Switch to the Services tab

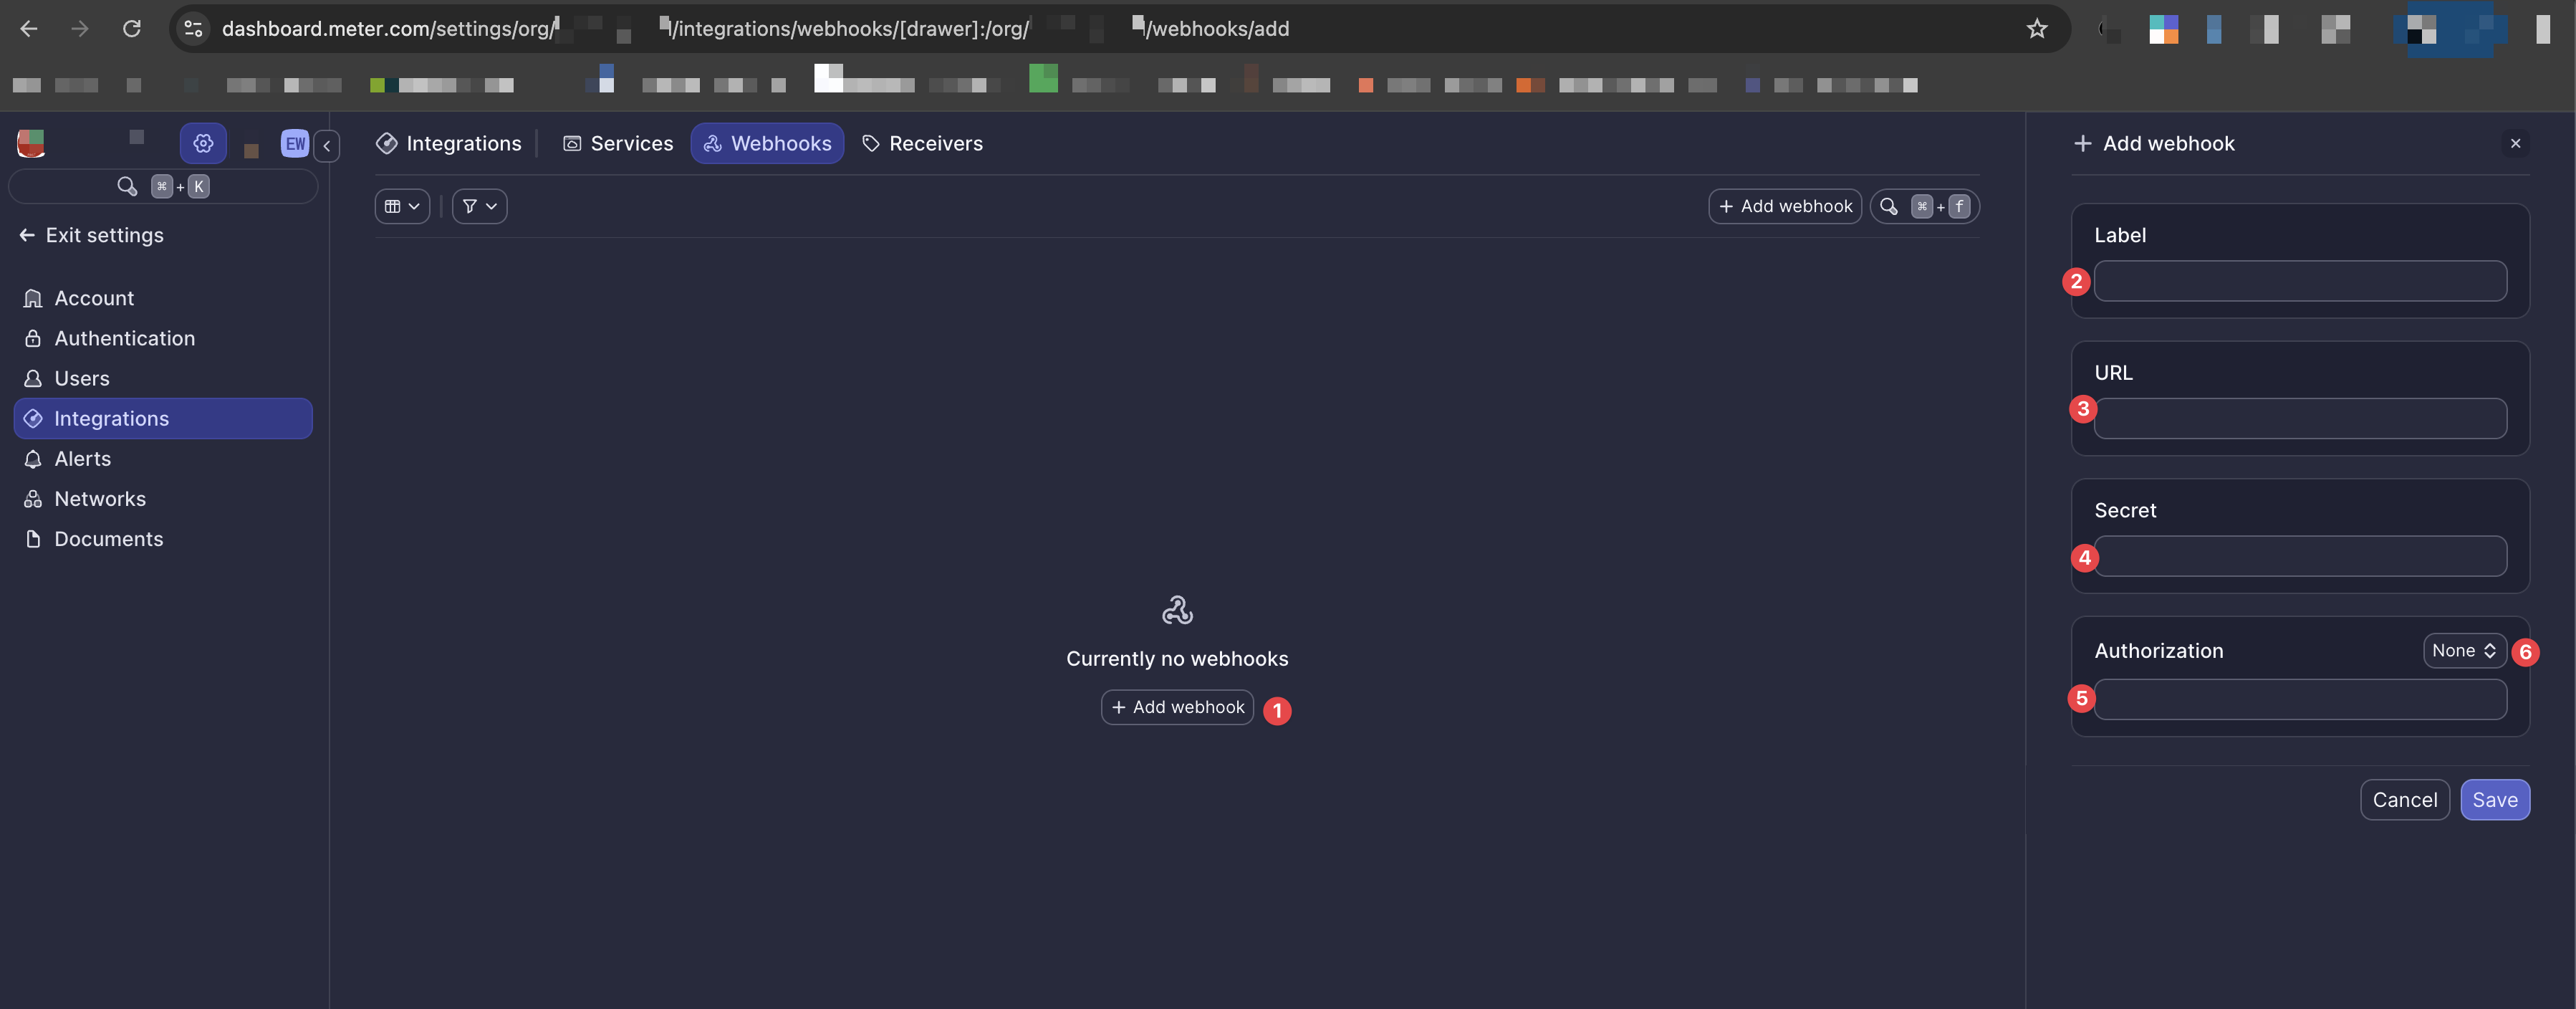[x=617, y=143]
